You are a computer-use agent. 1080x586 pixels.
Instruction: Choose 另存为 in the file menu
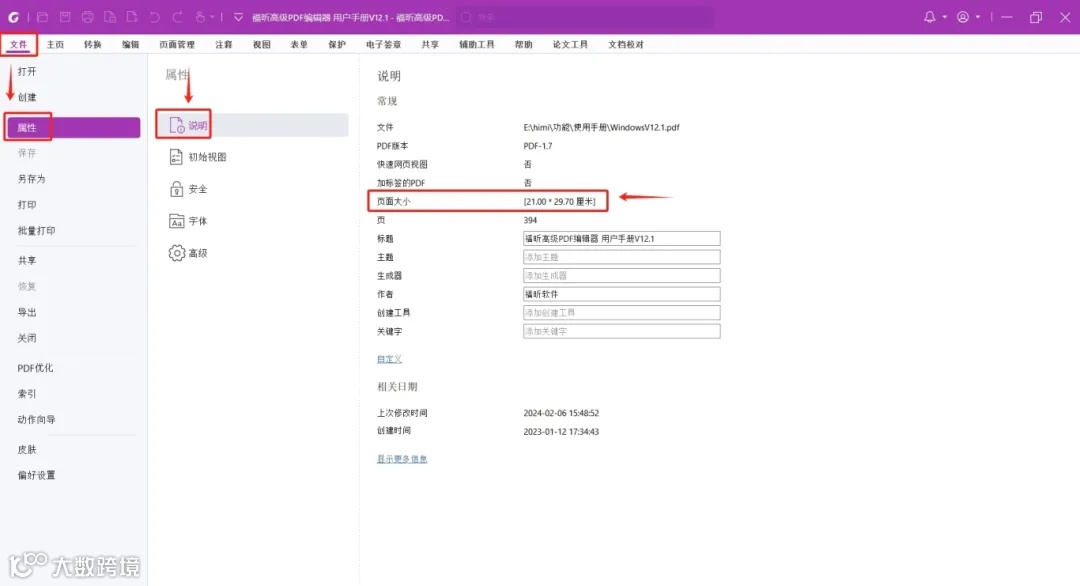click(x=31, y=179)
